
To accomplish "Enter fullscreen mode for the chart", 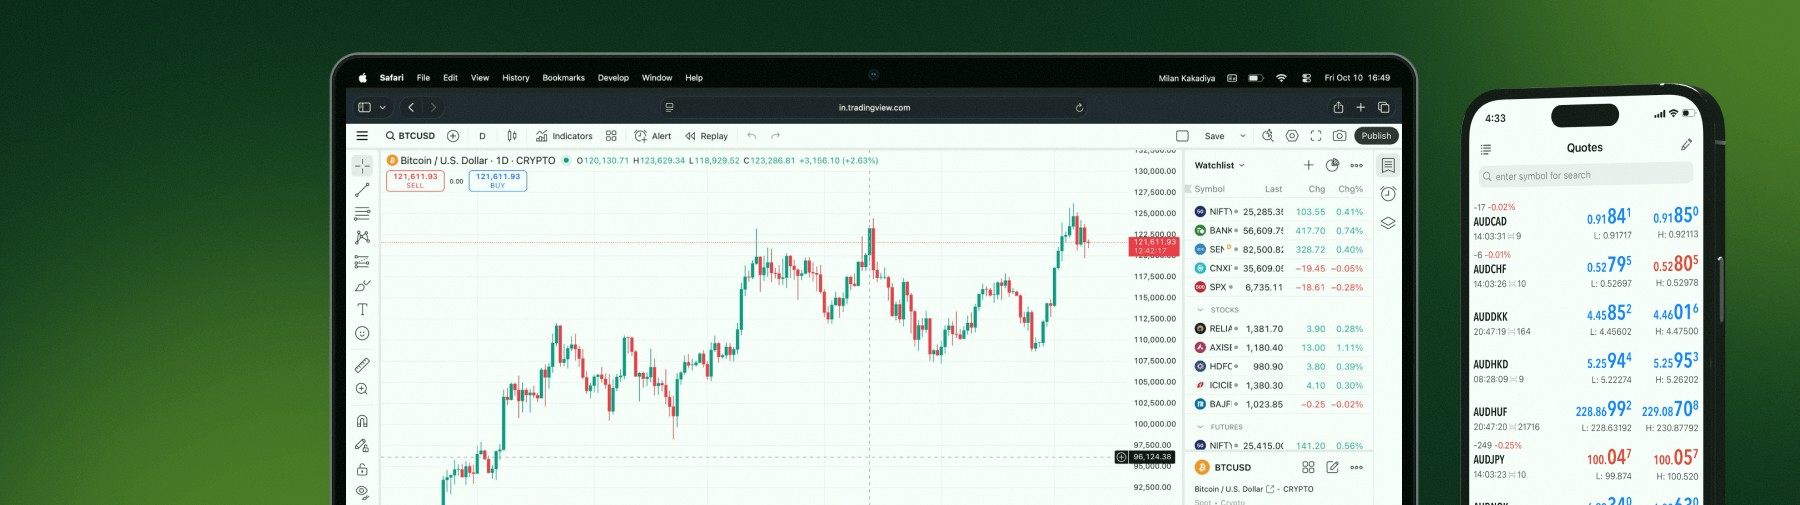I will point(1316,136).
